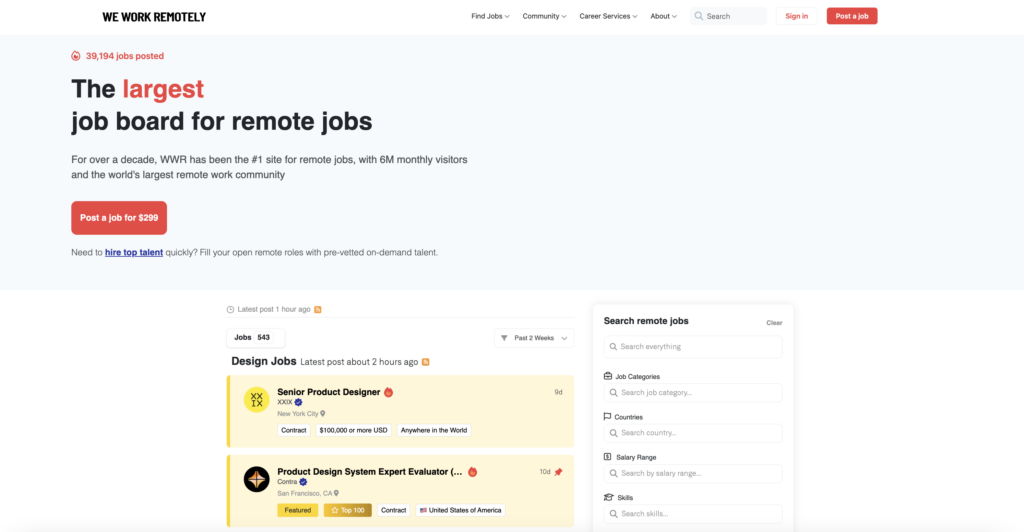Click the Search job category field

(x=693, y=393)
